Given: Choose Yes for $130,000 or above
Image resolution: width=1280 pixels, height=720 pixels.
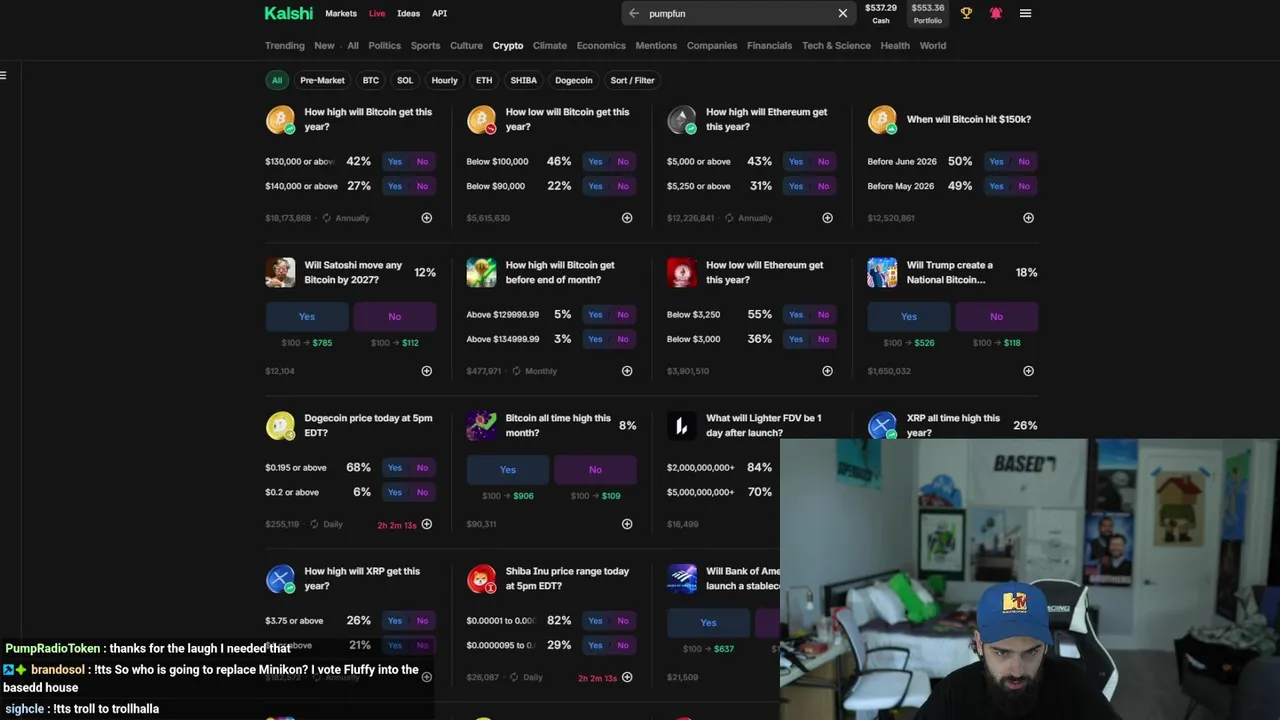Looking at the screenshot, I should tap(395, 161).
